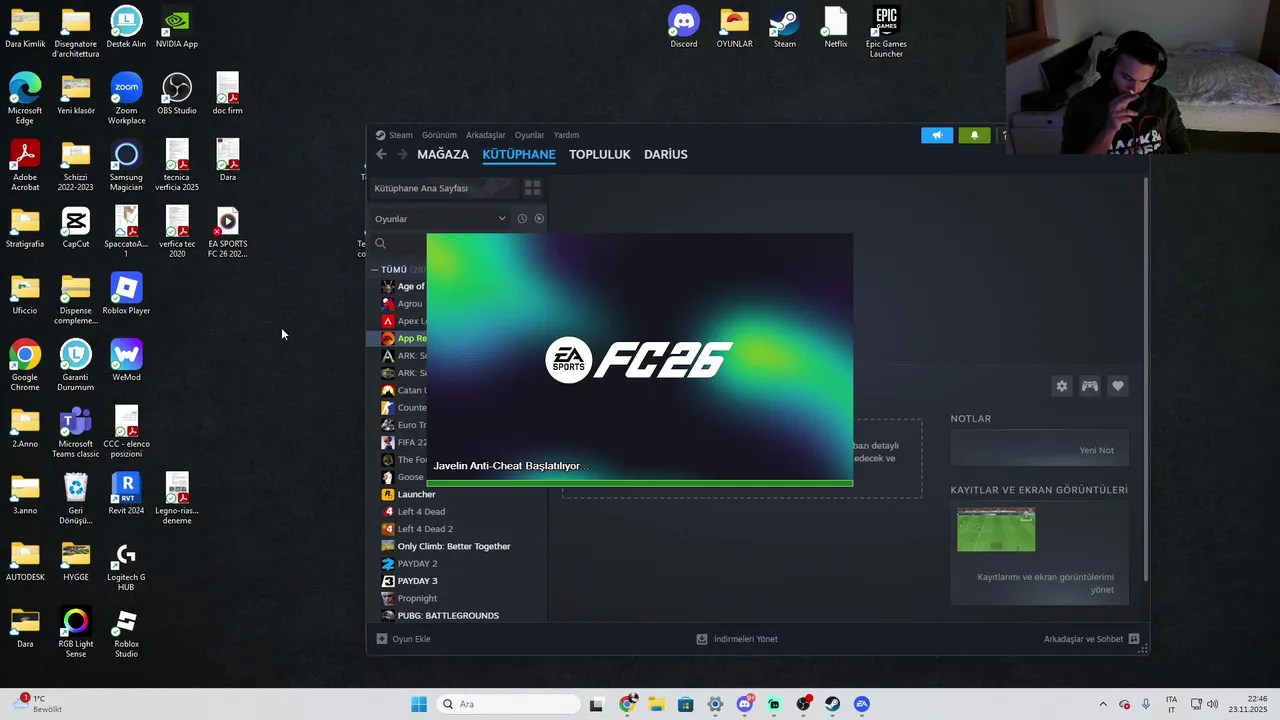Click the taskbar Ara search box
The height and width of the screenshot is (720, 1280).
[508, 704]
